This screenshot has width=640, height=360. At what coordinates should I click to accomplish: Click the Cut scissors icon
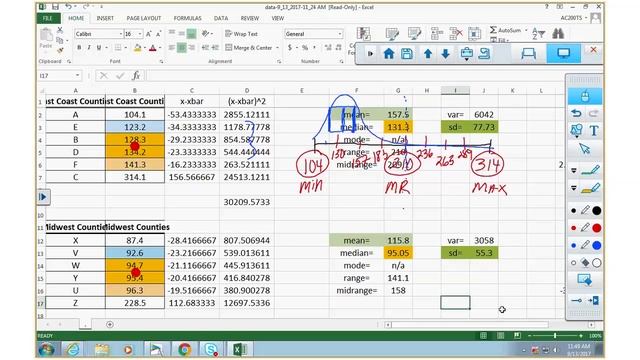pyautogui.click(x=60, y=30)
